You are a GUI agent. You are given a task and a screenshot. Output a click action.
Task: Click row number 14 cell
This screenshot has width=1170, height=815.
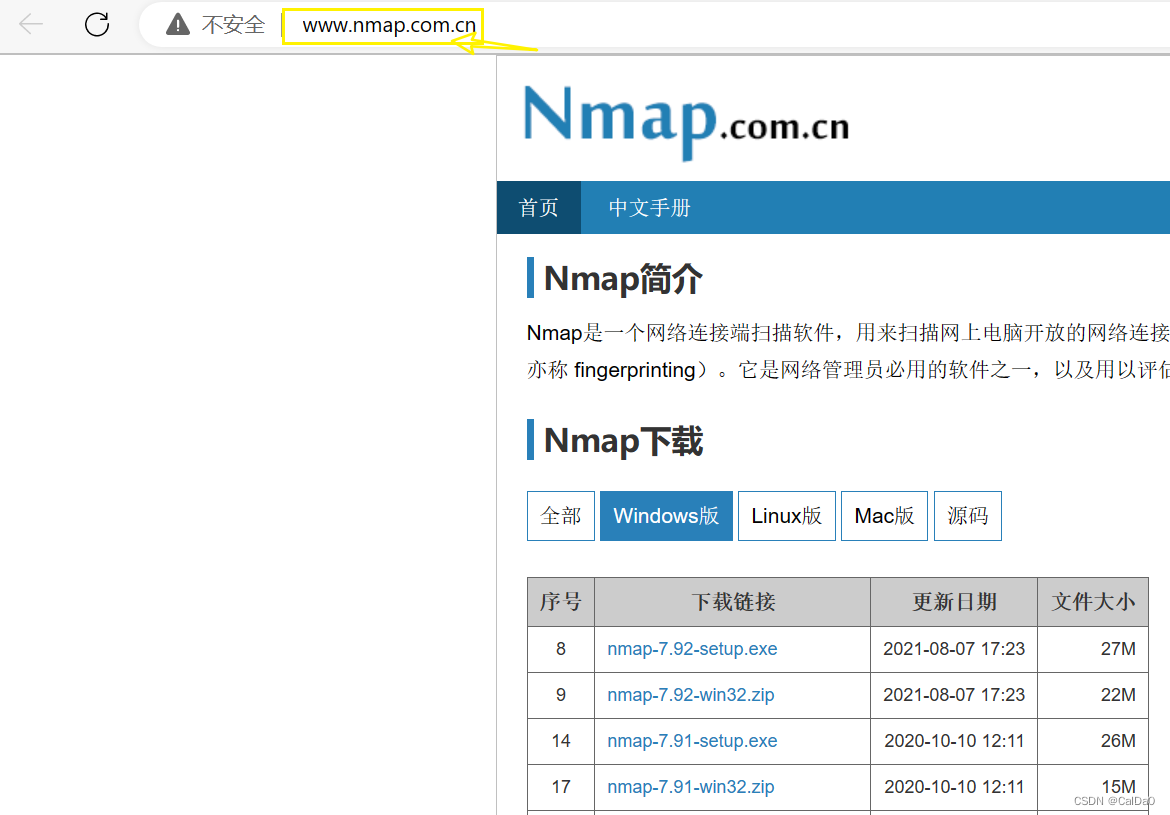tap(560, 740)
